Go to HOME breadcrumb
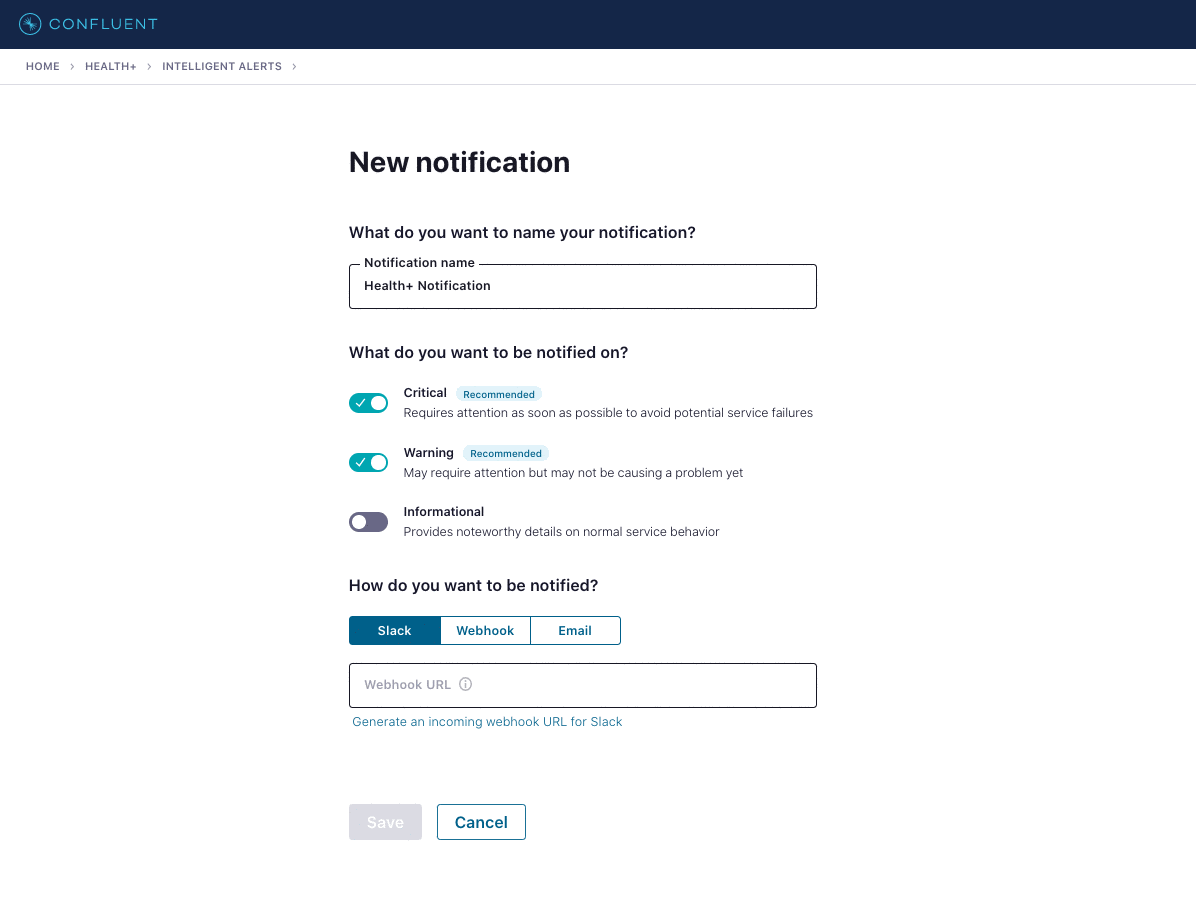Image resolution: width=1196 pixels, height=905 pixels. tap(43, 66)
